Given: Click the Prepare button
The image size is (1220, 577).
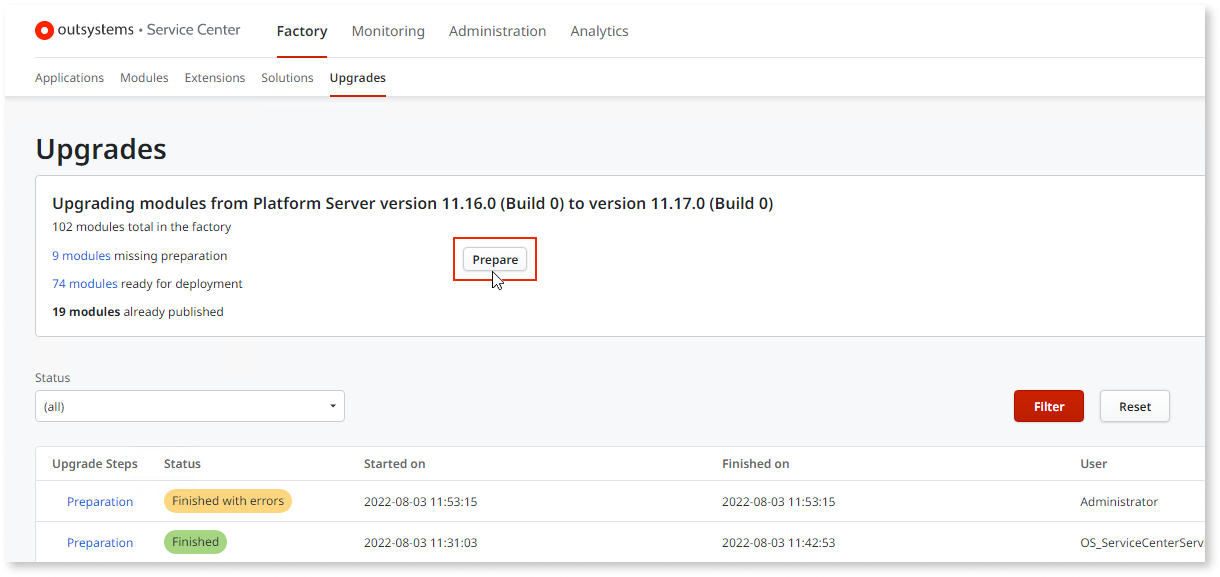Looking at the screenshot, I should tap(494, 259).
